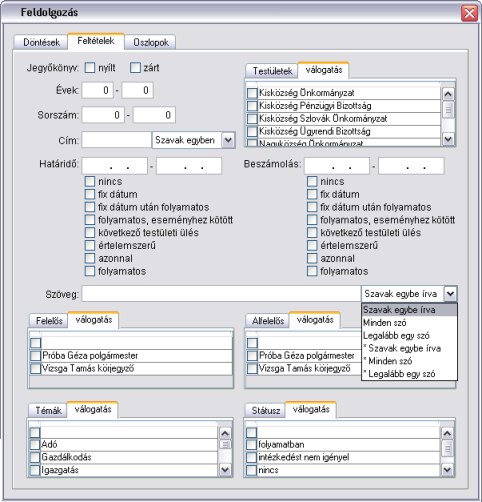This screenshot has width=482, height=502.
Task: Tick Kisközség Ügyrendi Bizottság checkbox
Action: (252, 131)
